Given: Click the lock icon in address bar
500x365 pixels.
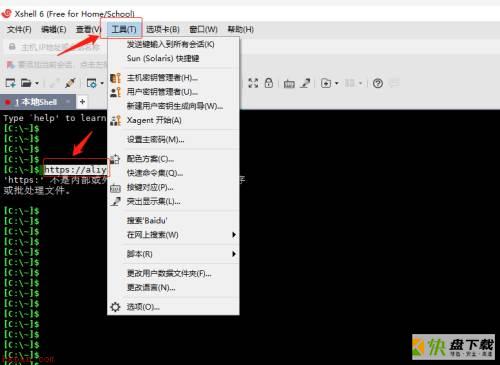Looking at the screenshot, I should click(12, 47).
